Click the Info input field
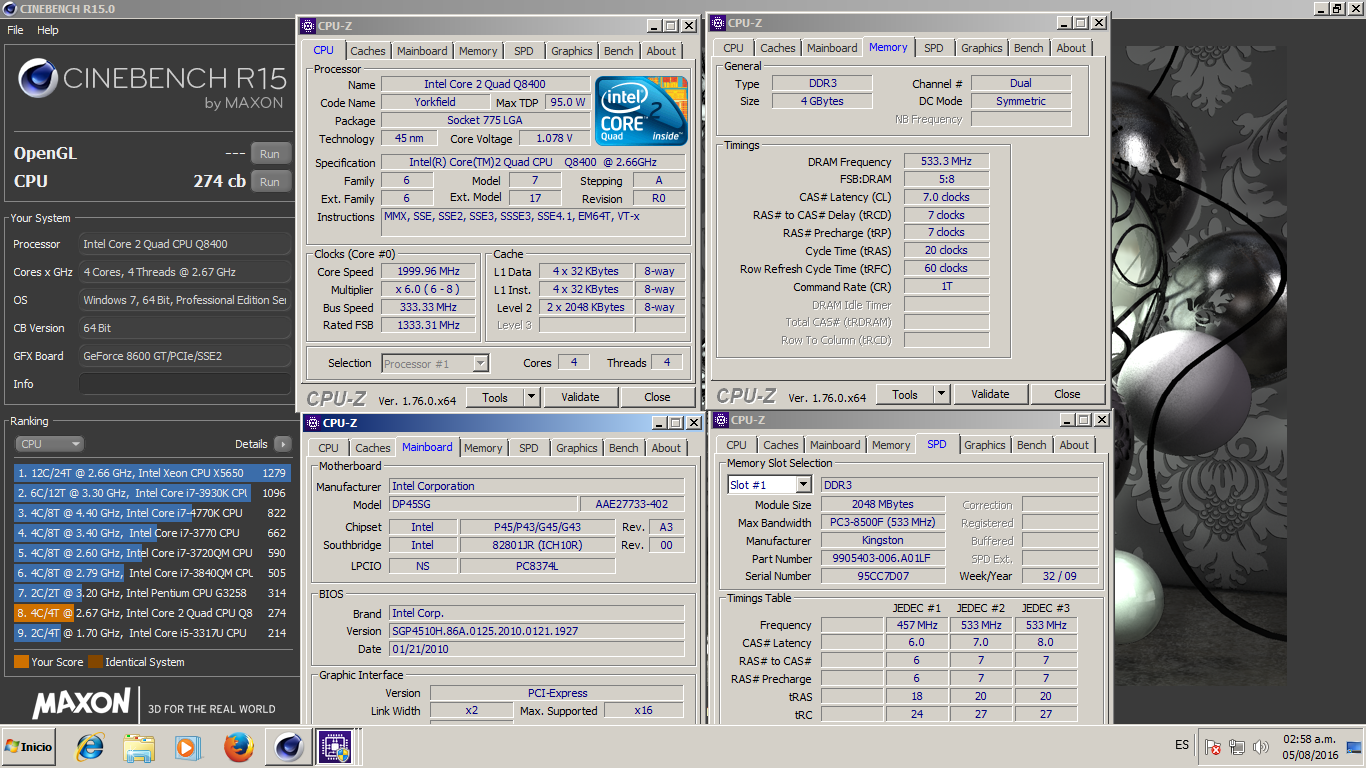The height and width of the screenshot is (768, 1366). [x=185, y=384]
